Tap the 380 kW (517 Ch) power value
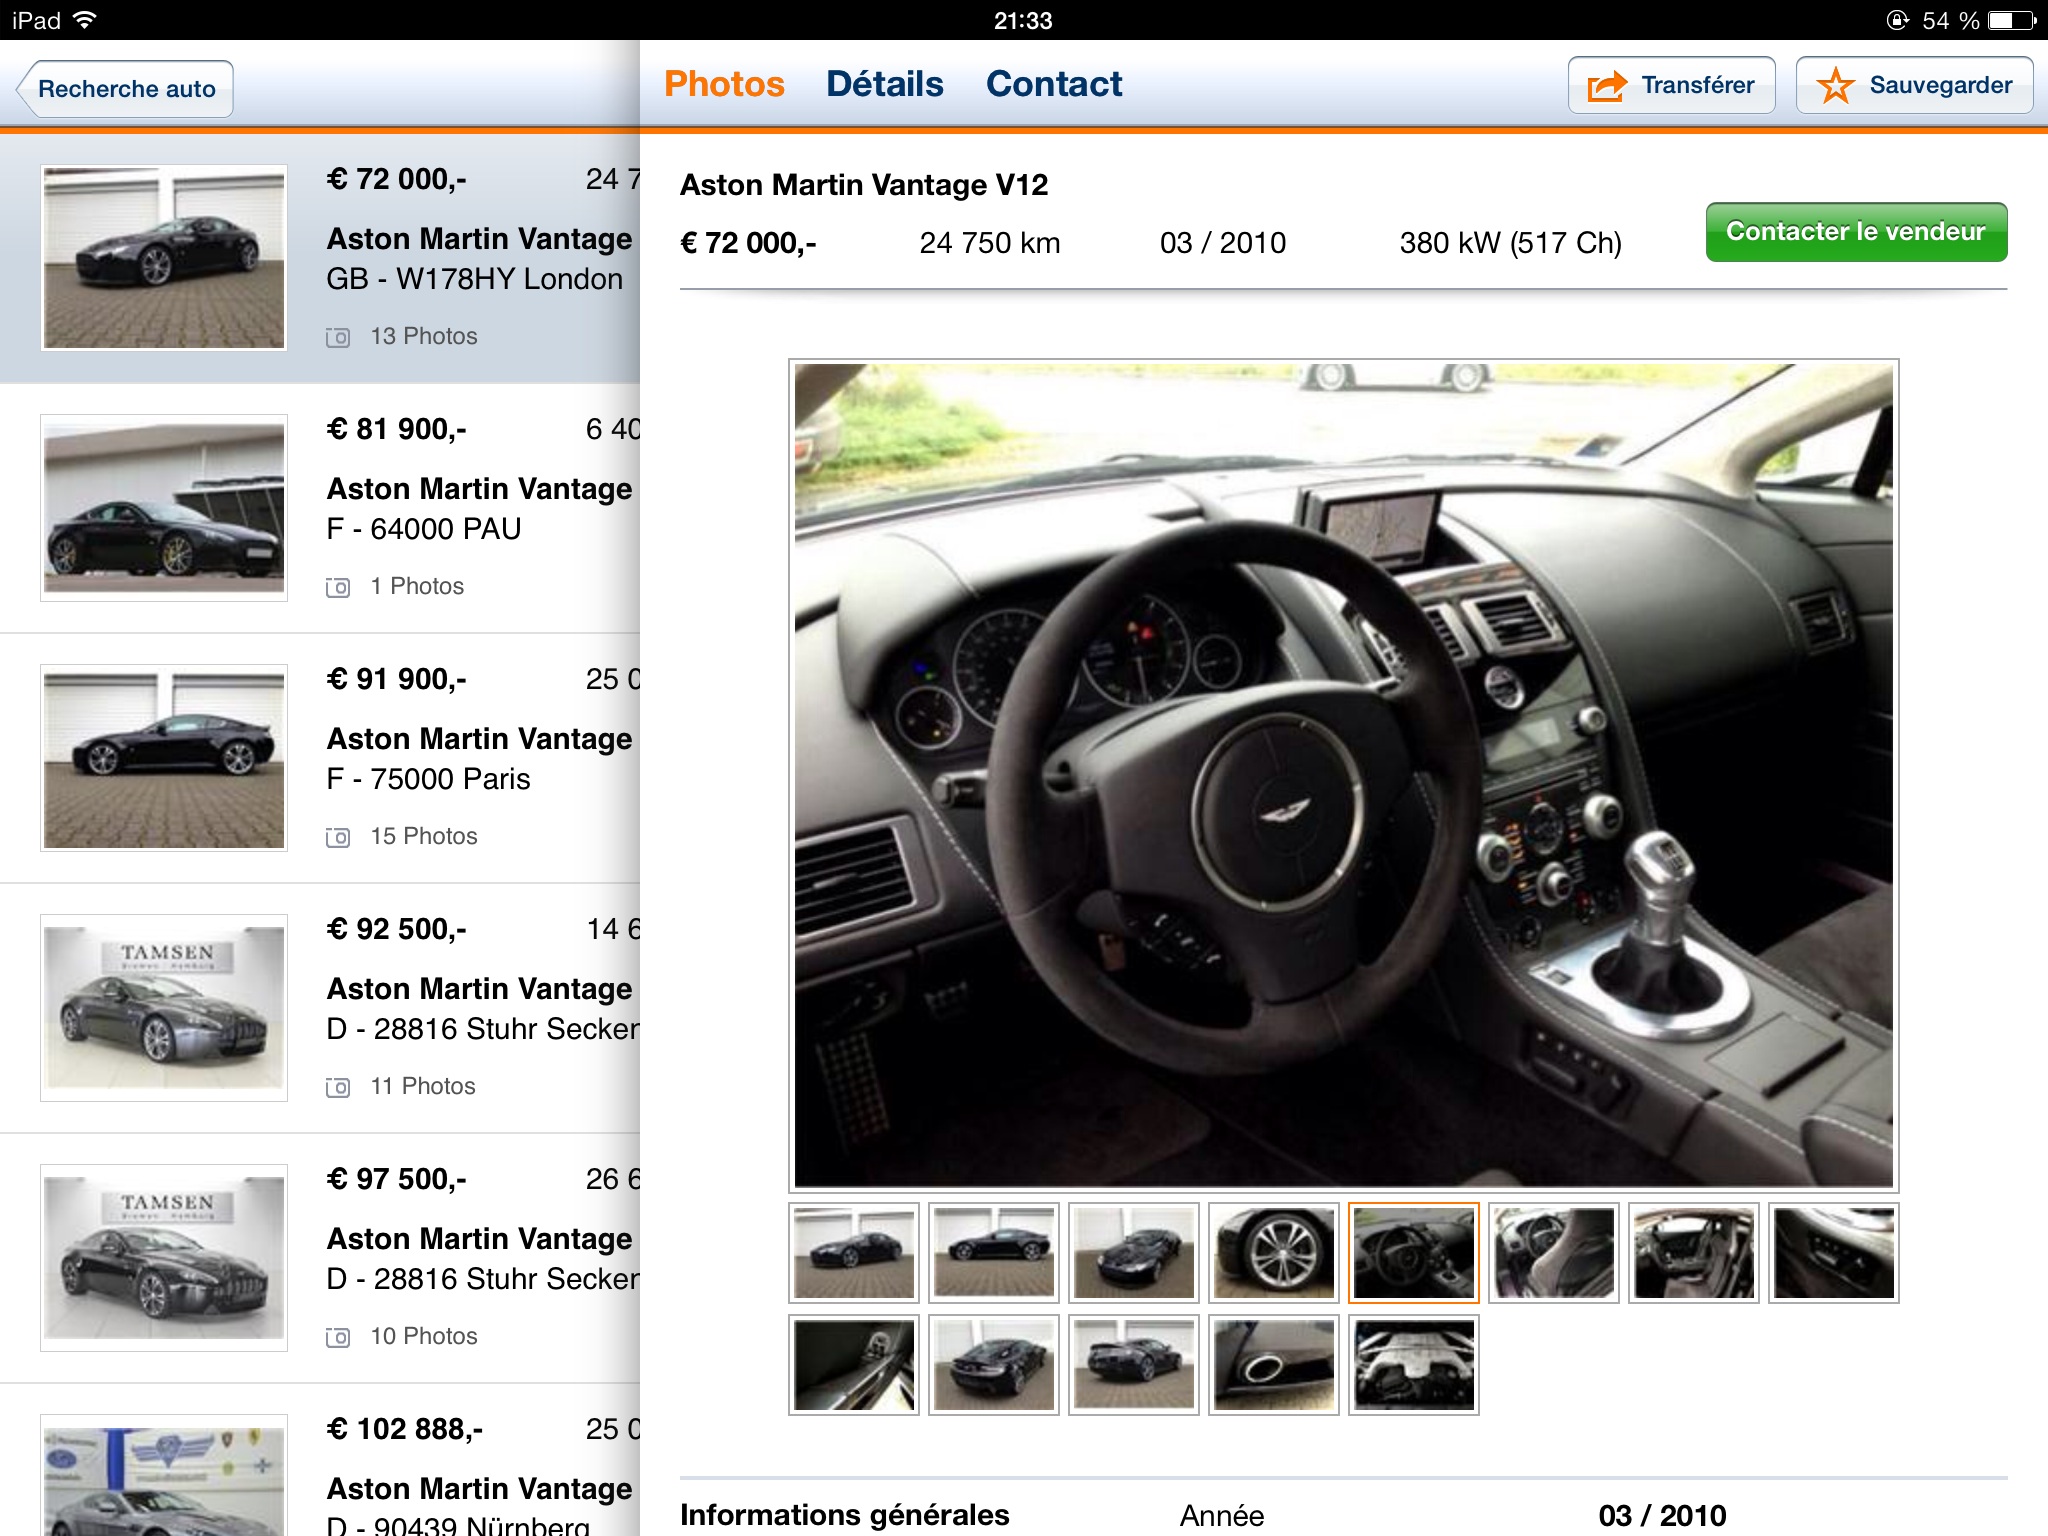The image size is (2048, 1536). click(x=1510, y=243)
